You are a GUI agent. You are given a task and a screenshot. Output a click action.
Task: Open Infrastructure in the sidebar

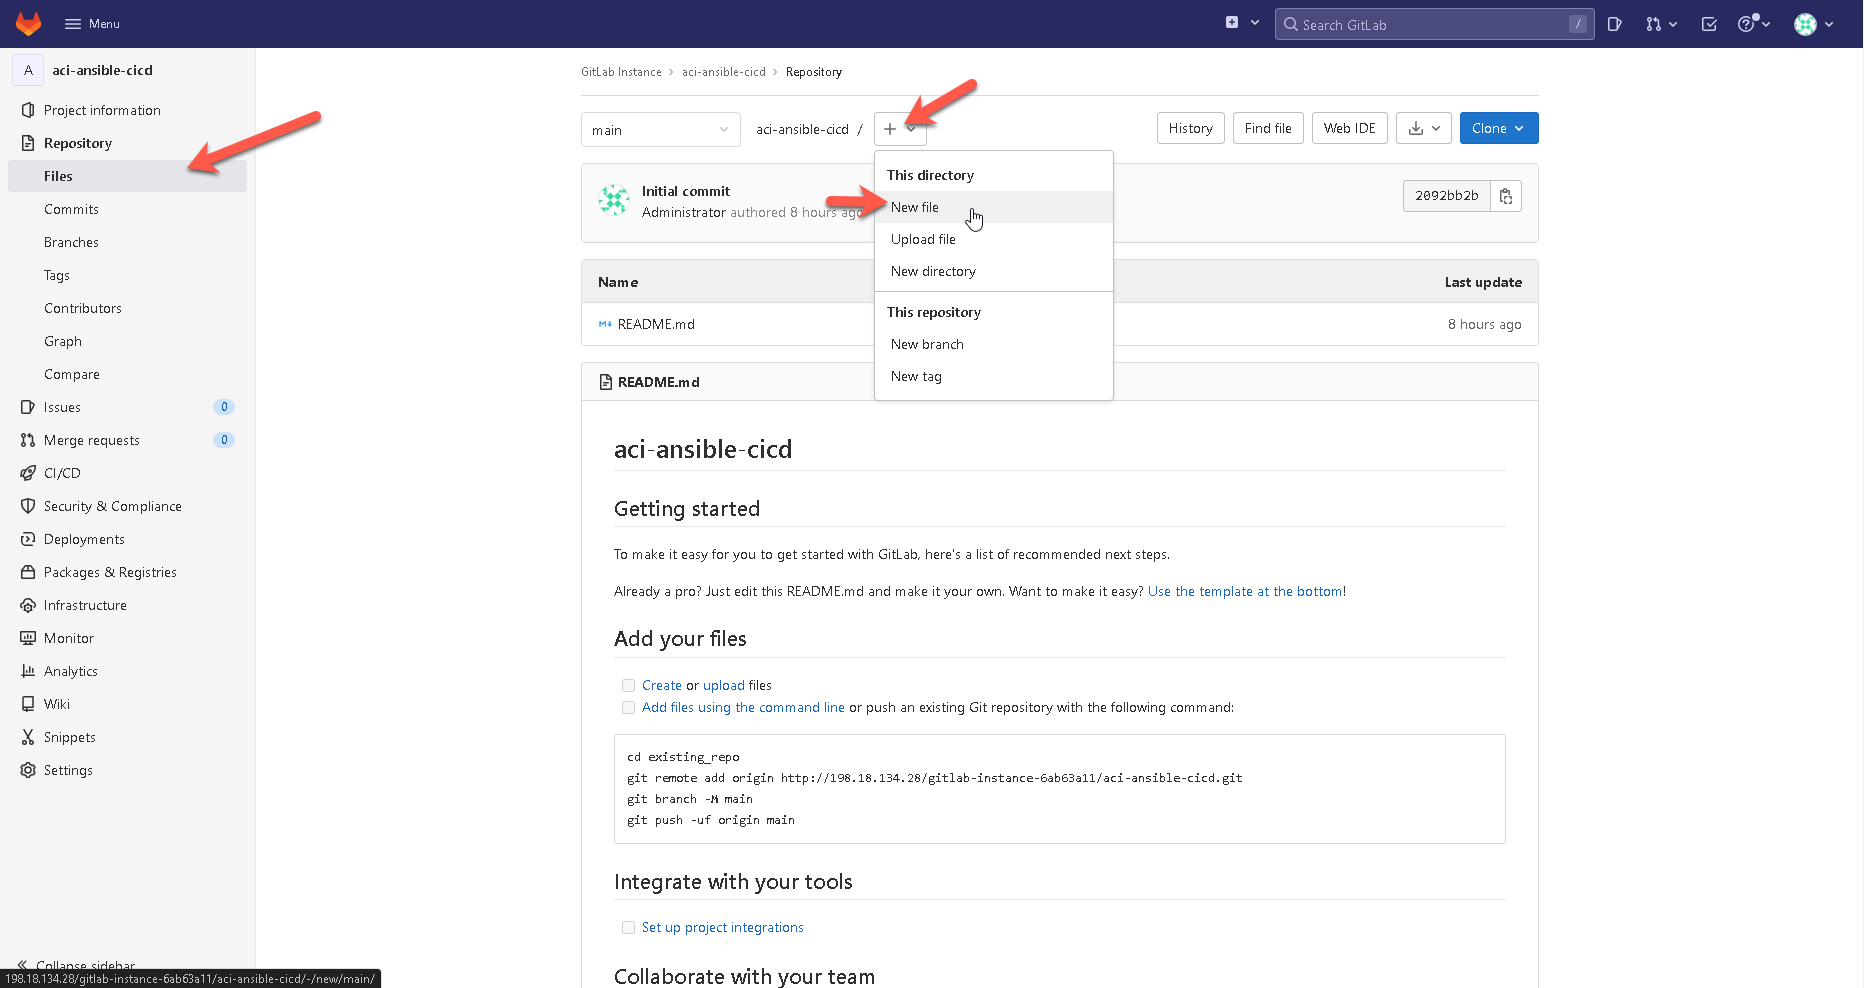click(127, 605)
